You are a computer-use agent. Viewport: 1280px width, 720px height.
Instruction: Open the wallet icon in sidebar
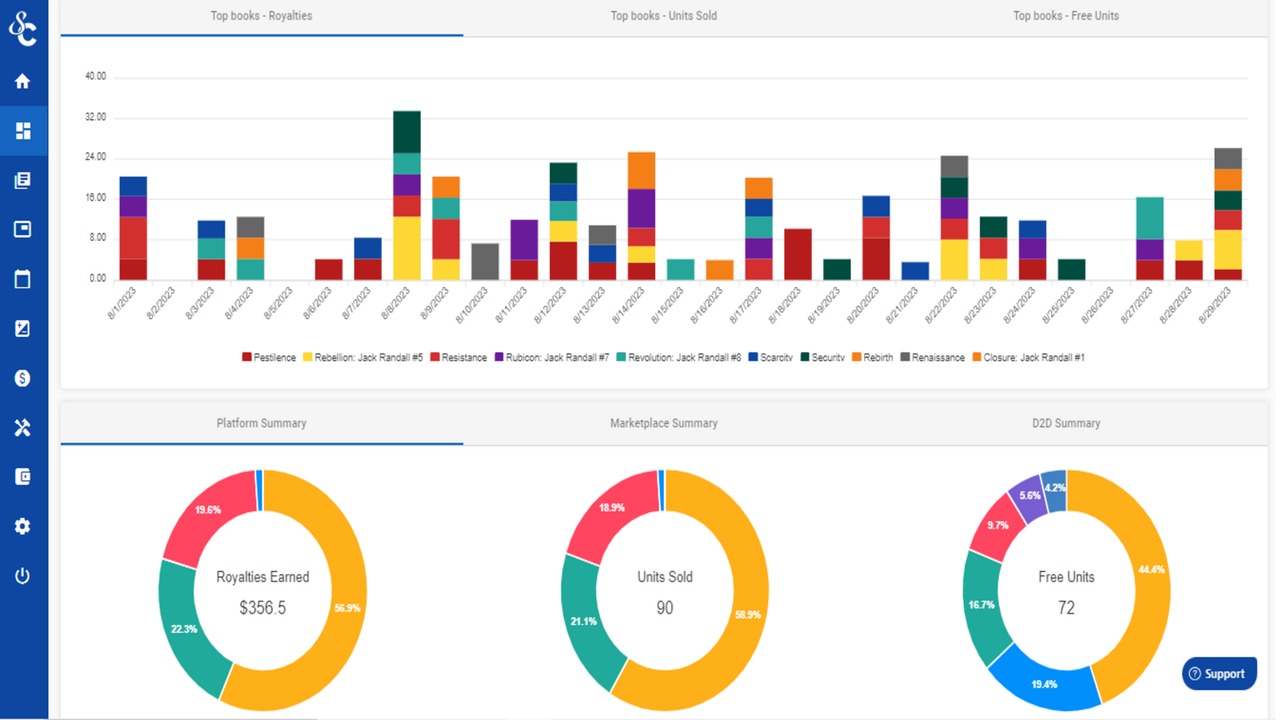[x=23, y=477]
